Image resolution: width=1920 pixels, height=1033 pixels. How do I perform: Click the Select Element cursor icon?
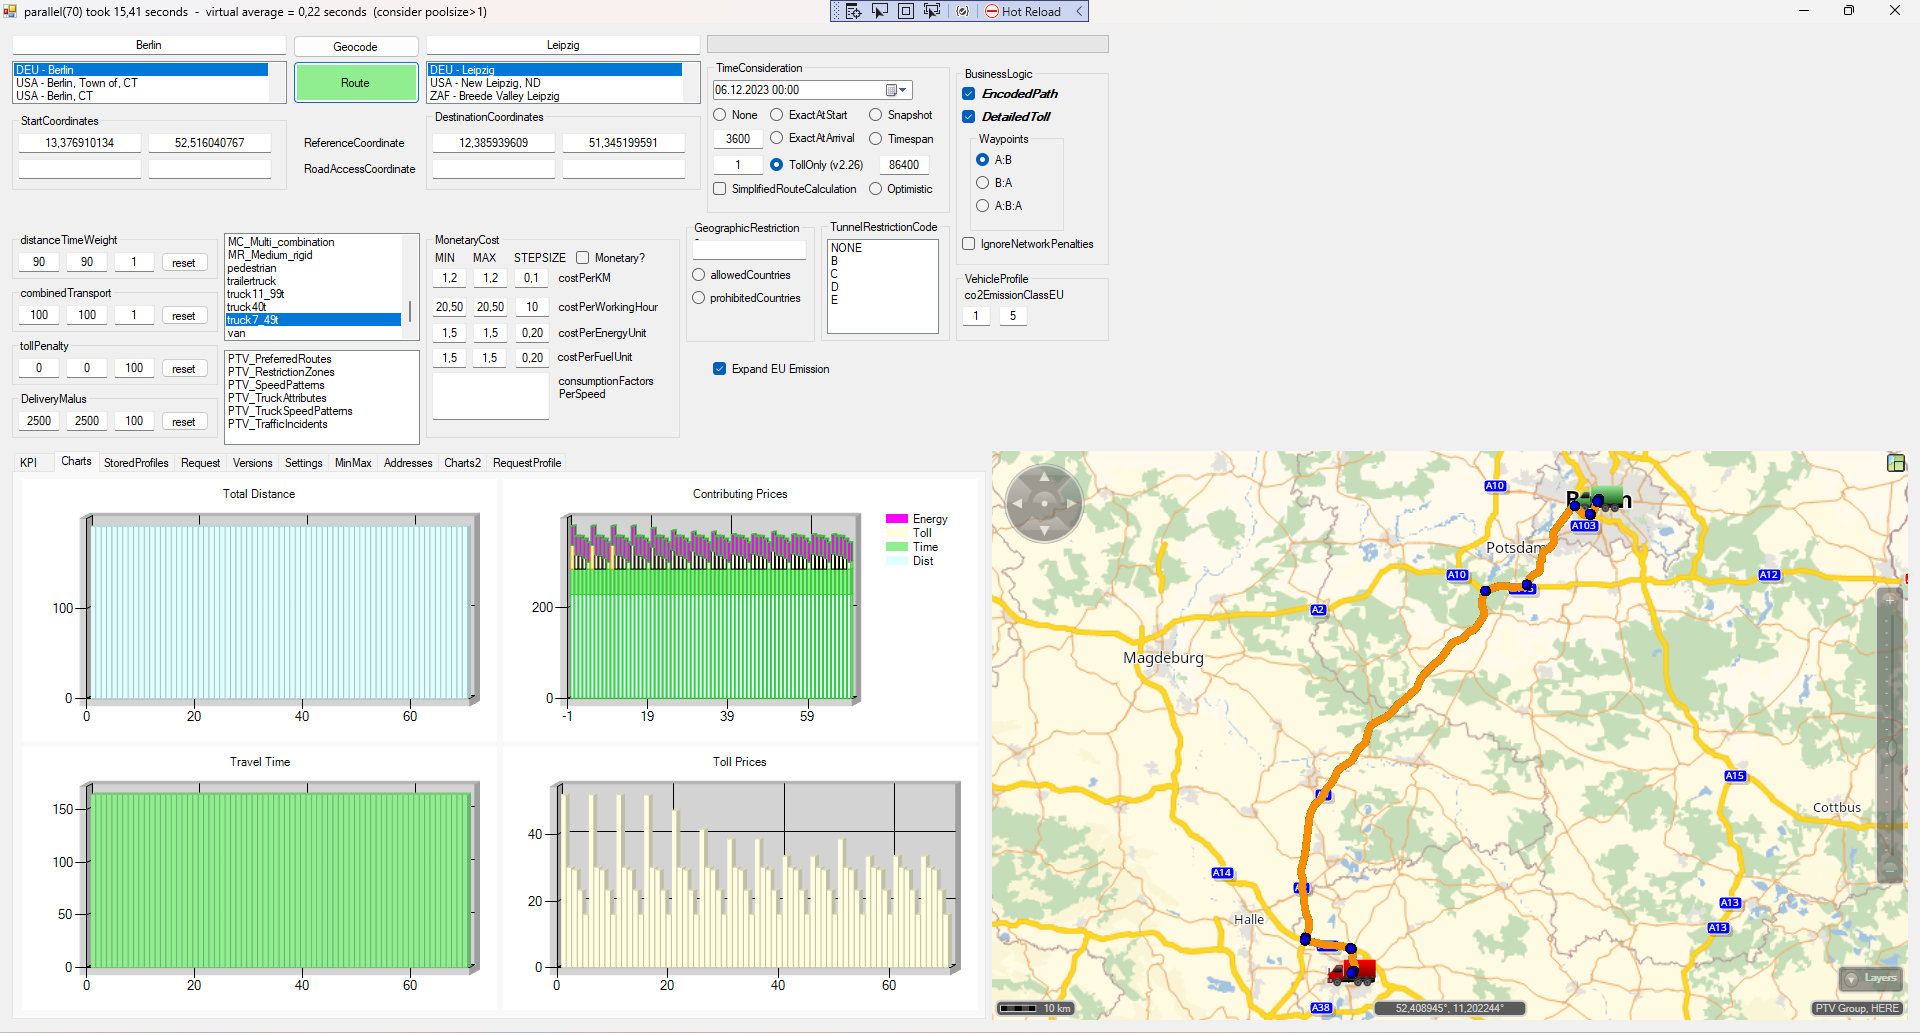880,11
